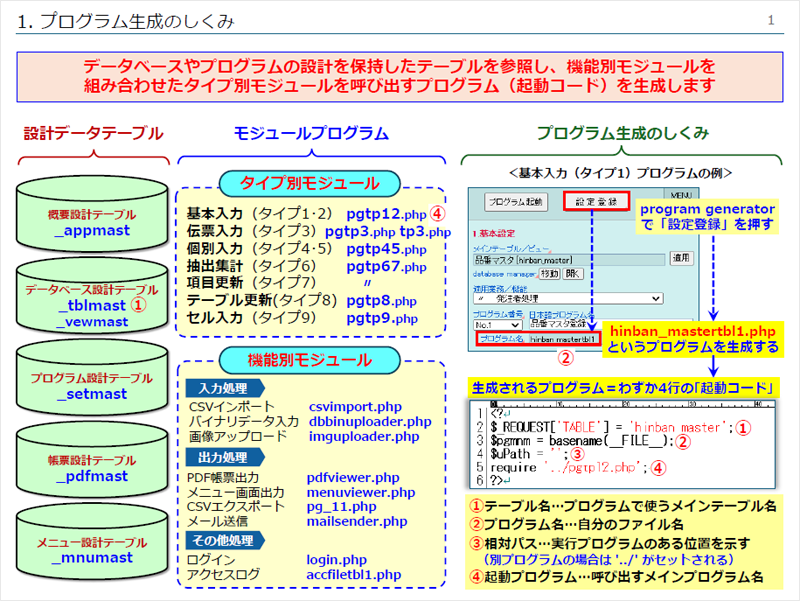Click the 設計データテーブル column heading
The image size is (800, 601).
[x=93, y=133]
